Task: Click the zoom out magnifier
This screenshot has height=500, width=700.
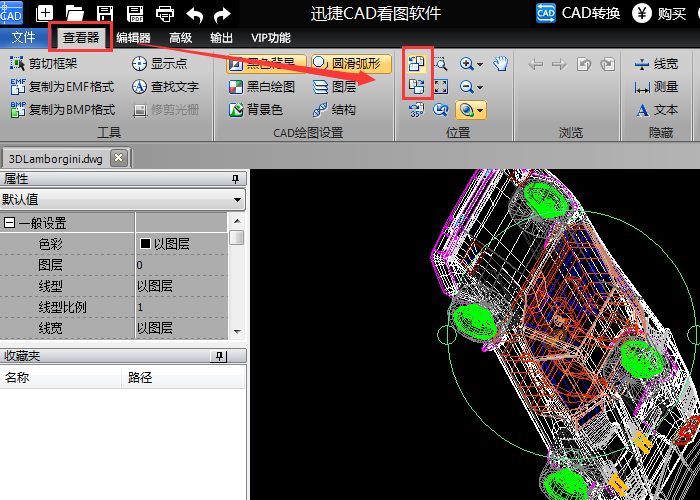Action: (x=467, y=86)
